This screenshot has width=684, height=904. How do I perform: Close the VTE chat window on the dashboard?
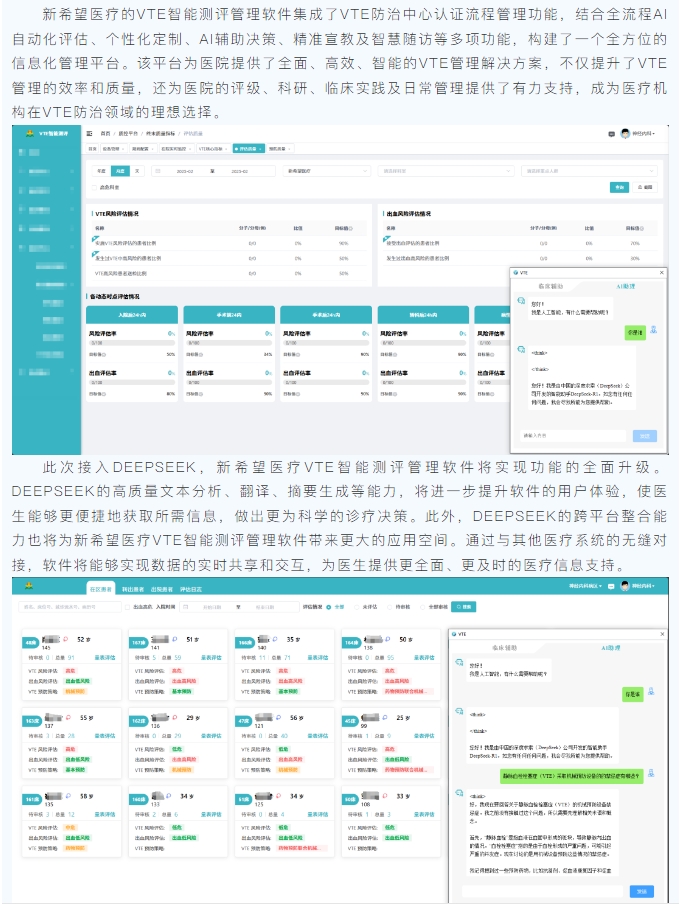tap(659, 272)
